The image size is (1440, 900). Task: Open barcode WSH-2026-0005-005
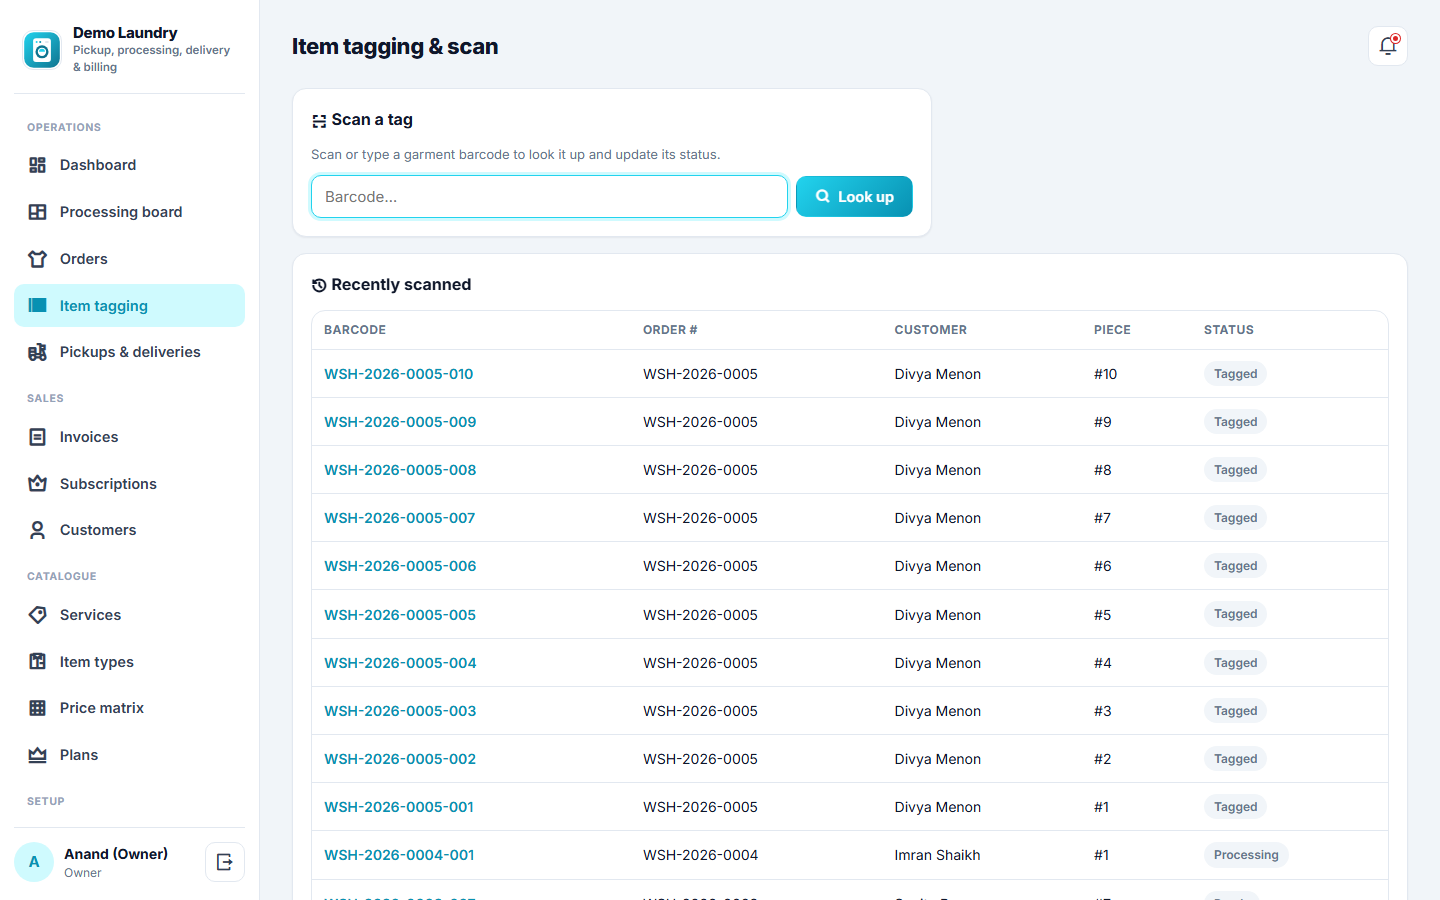400,615
